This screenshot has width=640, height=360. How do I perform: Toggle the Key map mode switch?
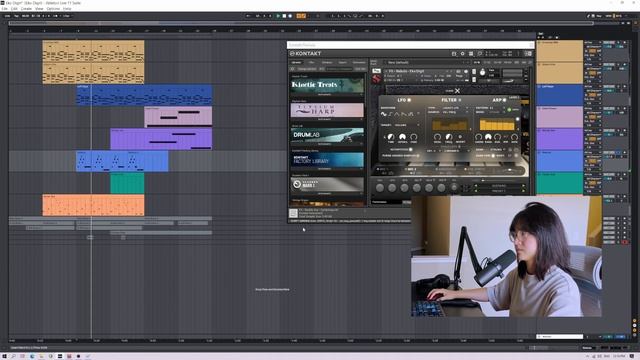599,16
